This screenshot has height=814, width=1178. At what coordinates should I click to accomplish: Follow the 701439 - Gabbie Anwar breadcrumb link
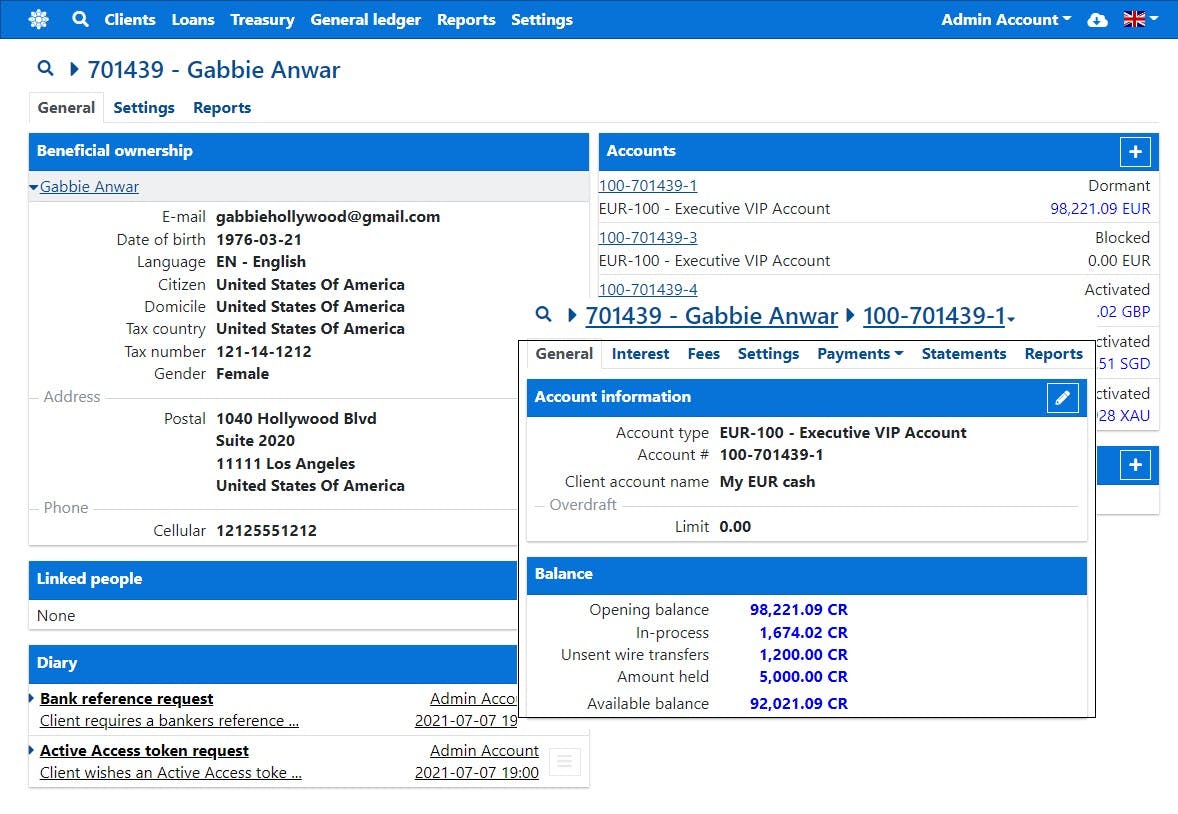711,316
